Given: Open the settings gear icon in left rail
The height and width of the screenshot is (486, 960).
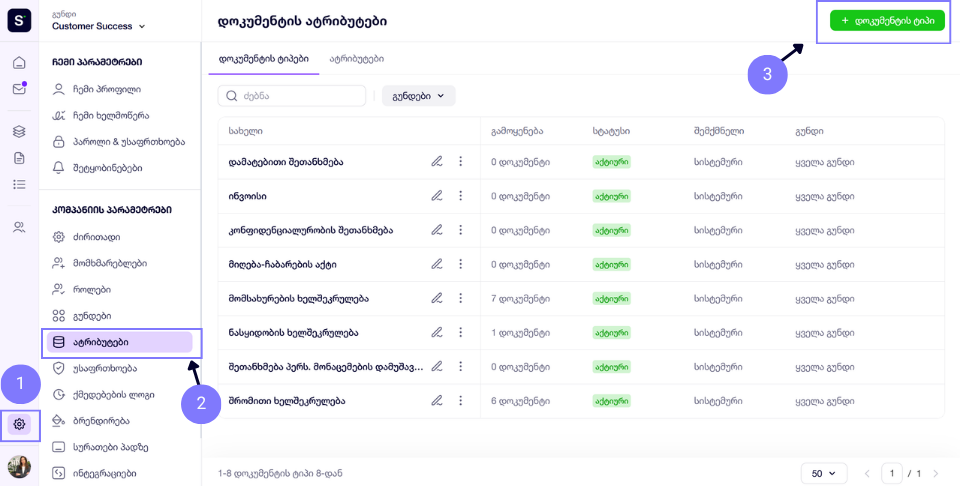Looking at the screenshot, I should point(19,424).
